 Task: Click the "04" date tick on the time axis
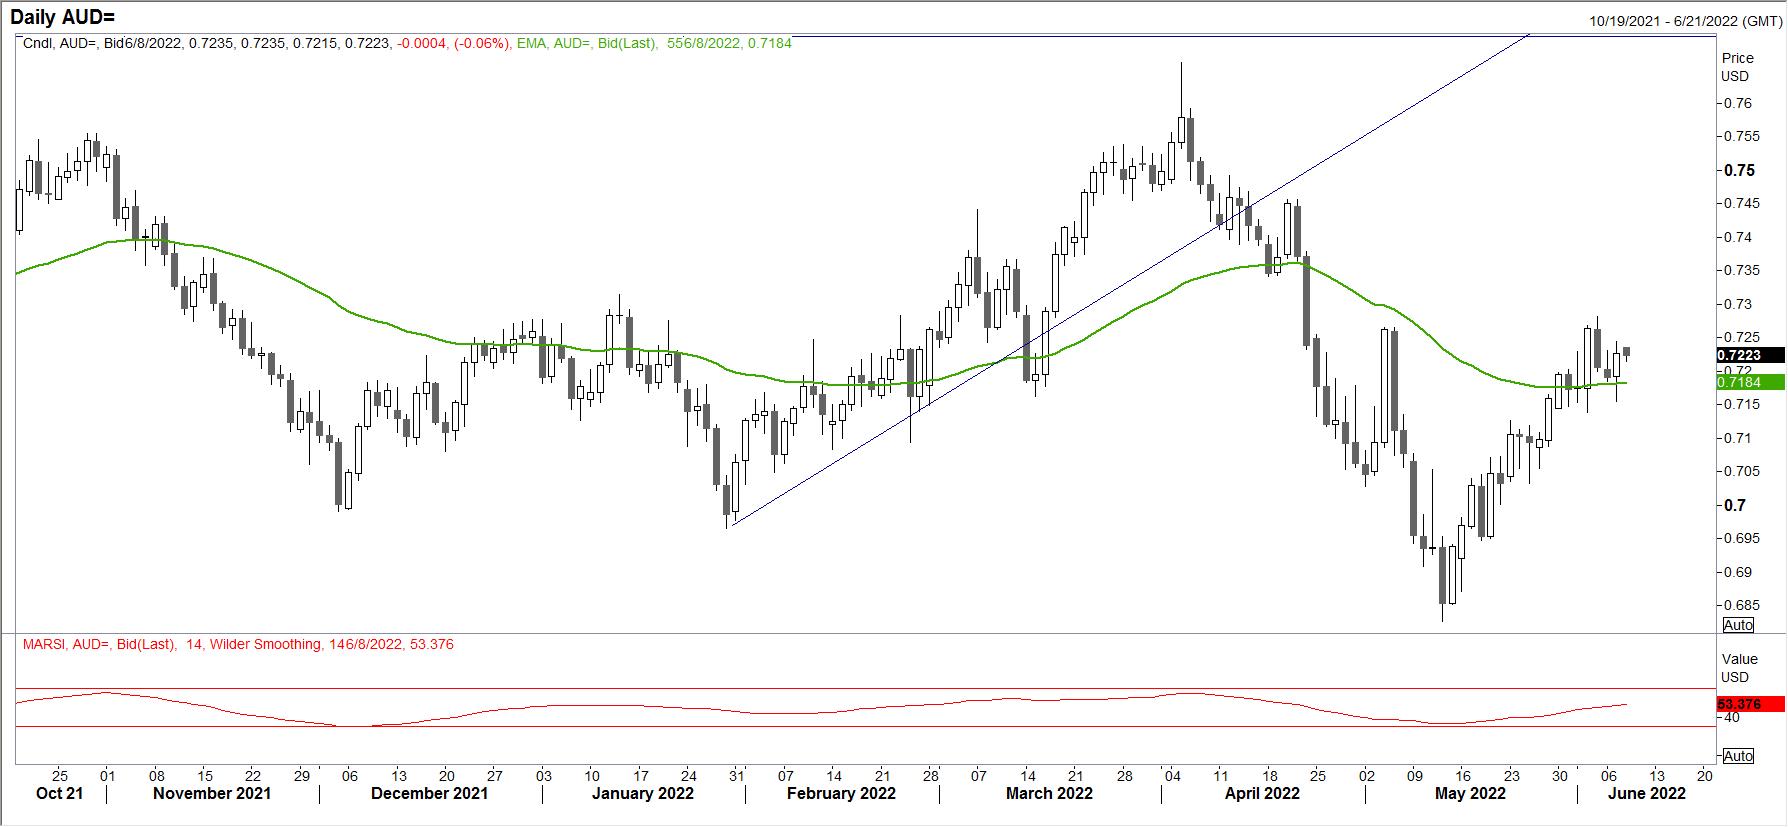click(x=1173, y=775)
